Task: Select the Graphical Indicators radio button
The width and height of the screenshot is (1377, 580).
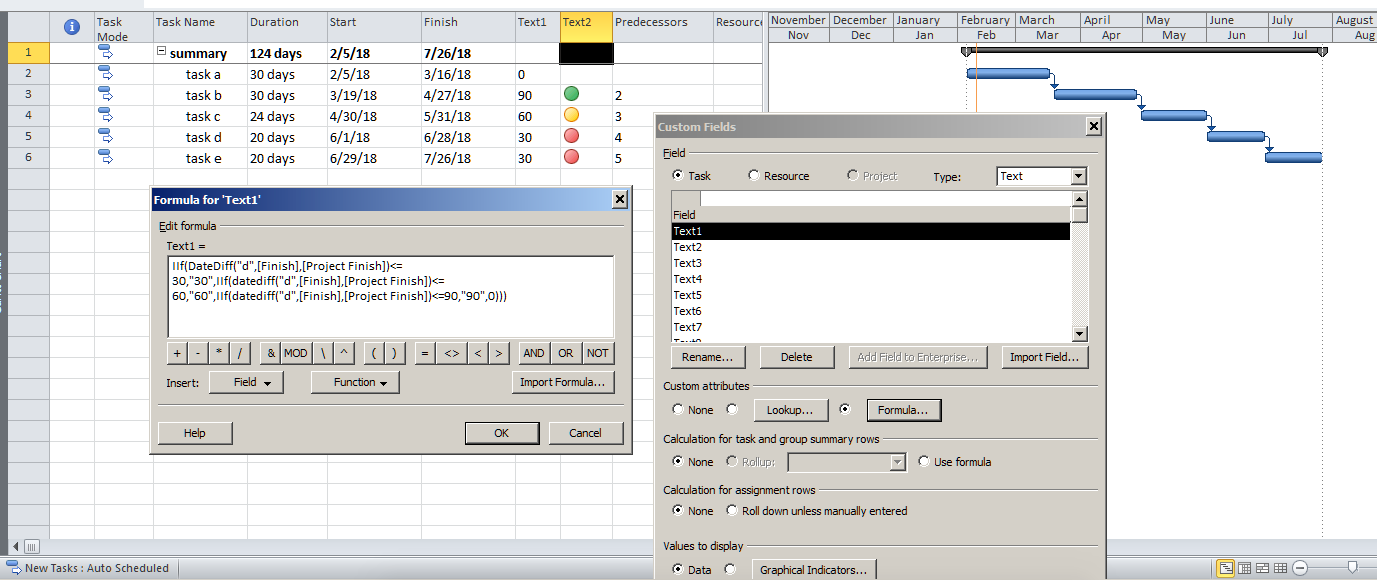Action: [731, 570]
